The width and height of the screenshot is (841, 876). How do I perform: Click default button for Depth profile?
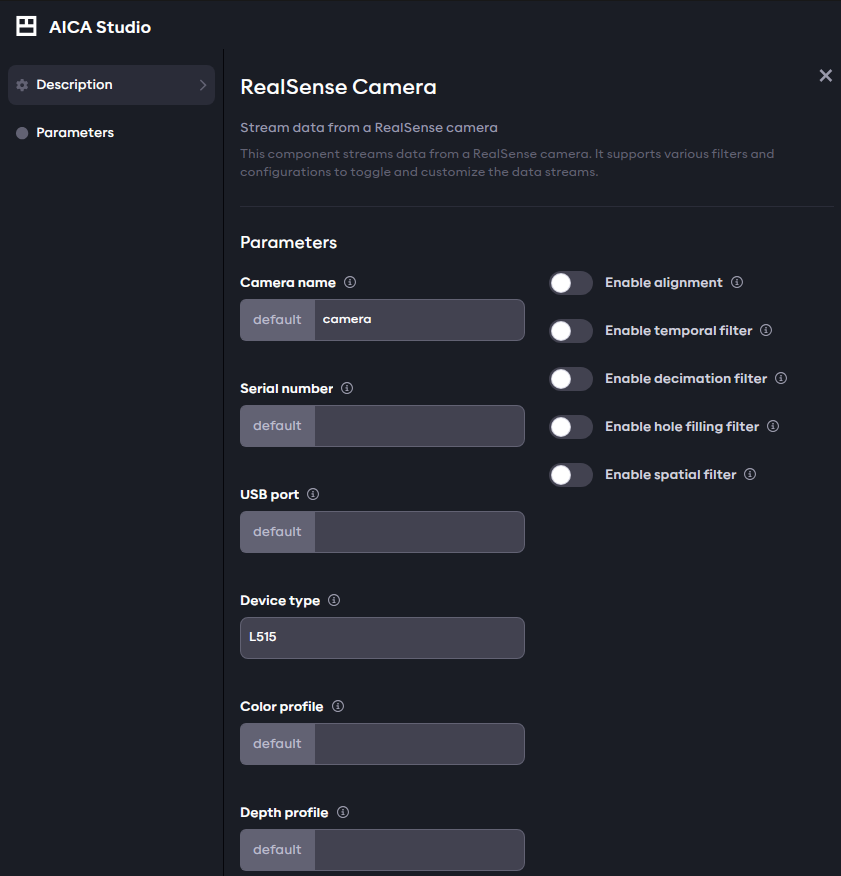click(277, 850)
